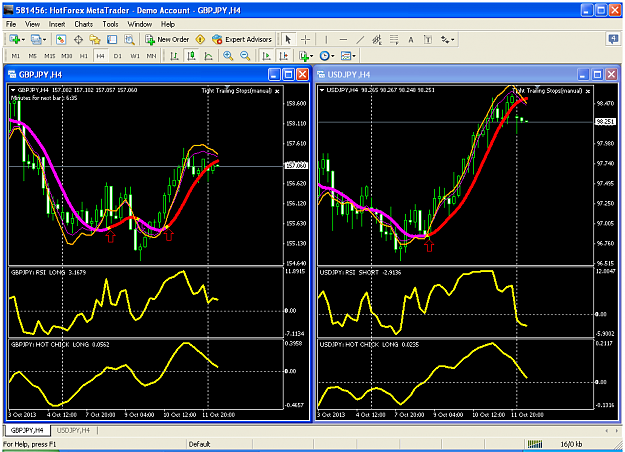625x452 pixels.
Task: Select the GBPJPY,H4 bottom tab
Action: (x=27, y=430)
